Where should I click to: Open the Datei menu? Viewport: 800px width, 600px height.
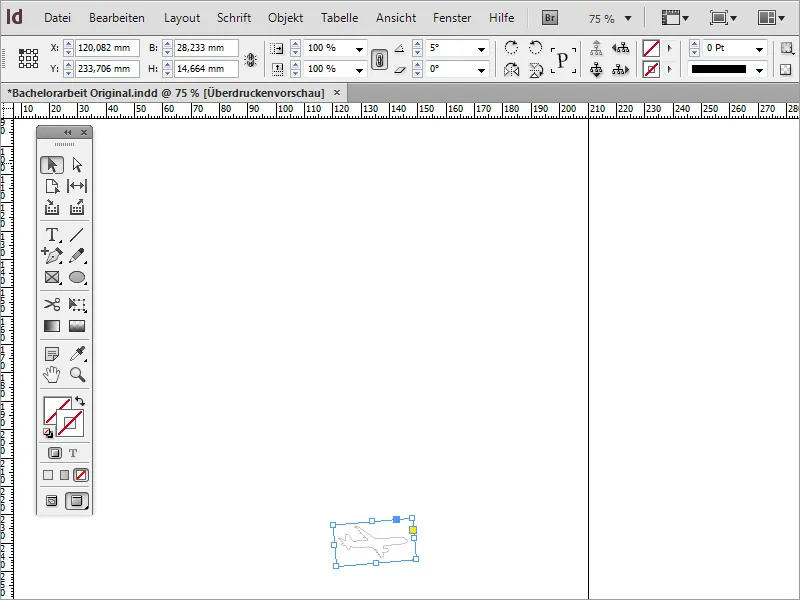click(x=57, y=18)
